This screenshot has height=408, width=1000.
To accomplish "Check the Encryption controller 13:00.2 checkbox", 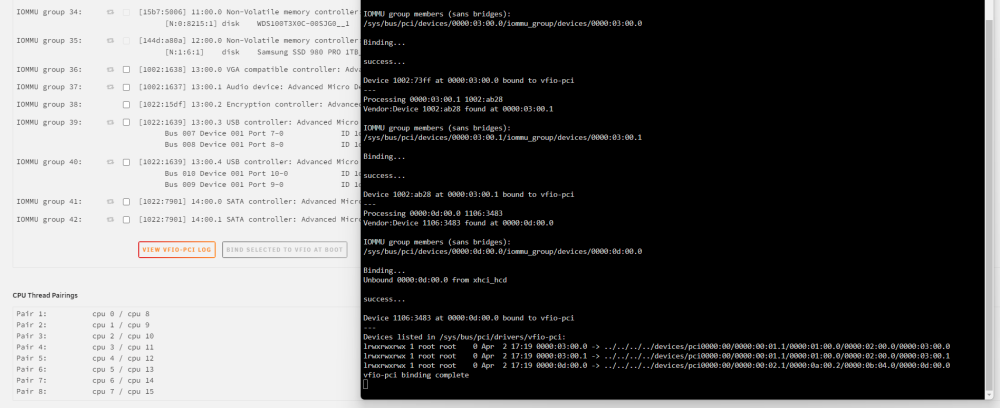I will click(126, 105).
